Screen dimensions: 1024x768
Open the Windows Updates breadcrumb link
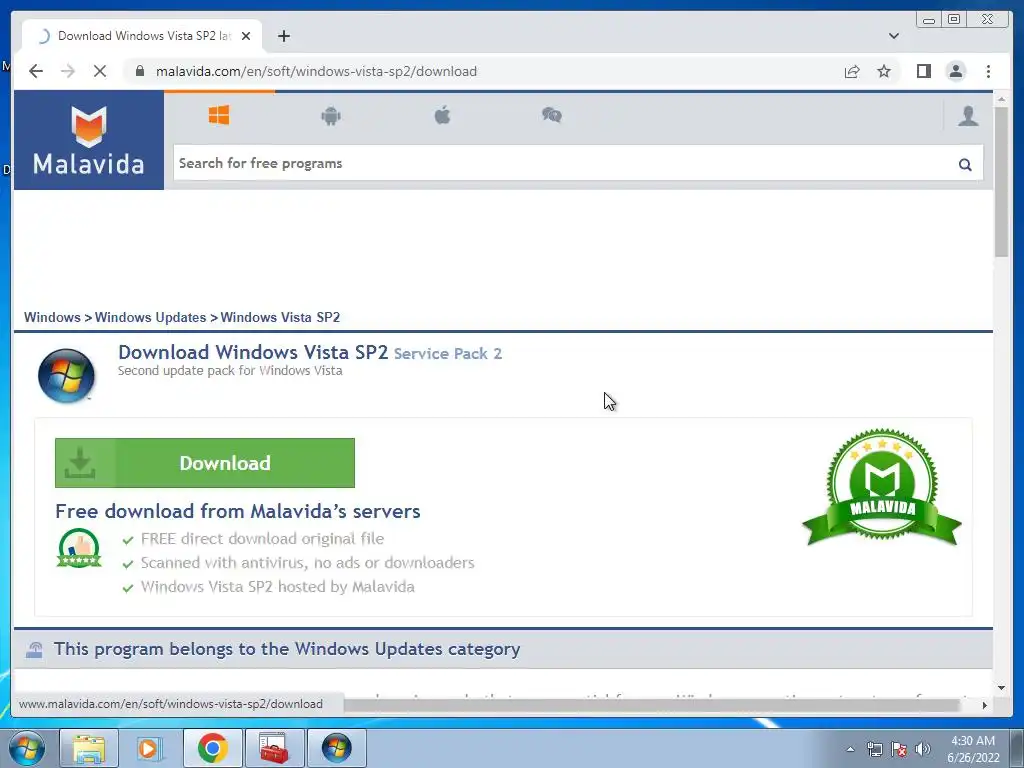click(150, 317)
